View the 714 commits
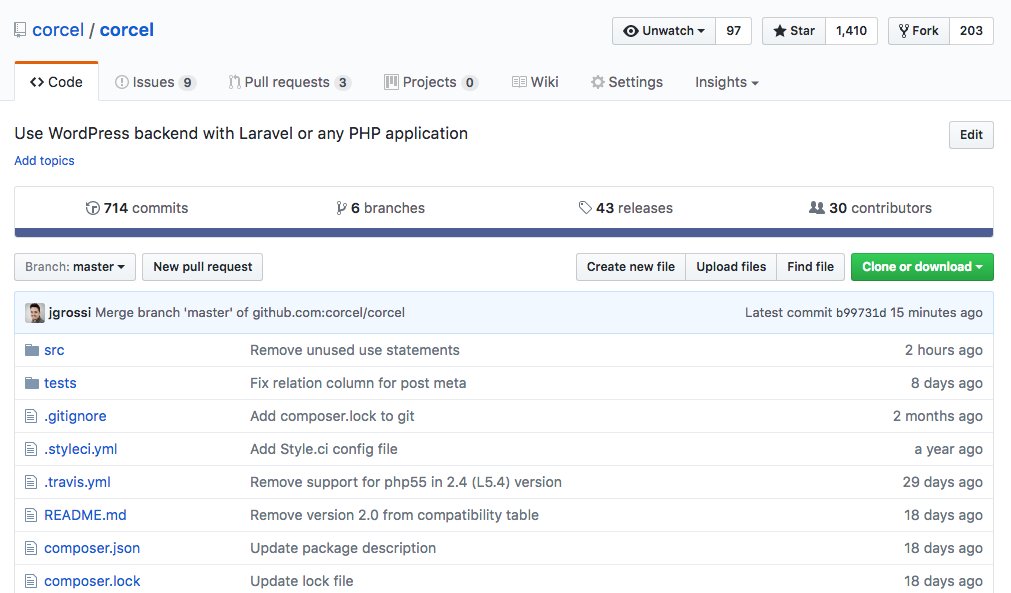 (137, 208)
